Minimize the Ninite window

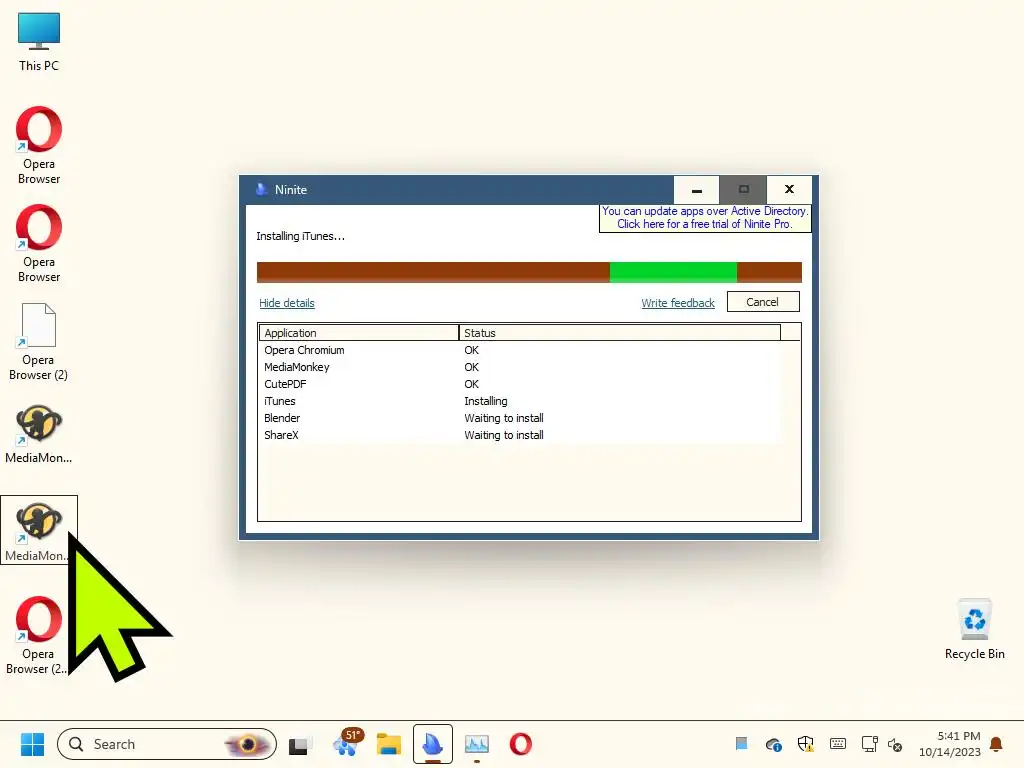(x=696, y=190)
